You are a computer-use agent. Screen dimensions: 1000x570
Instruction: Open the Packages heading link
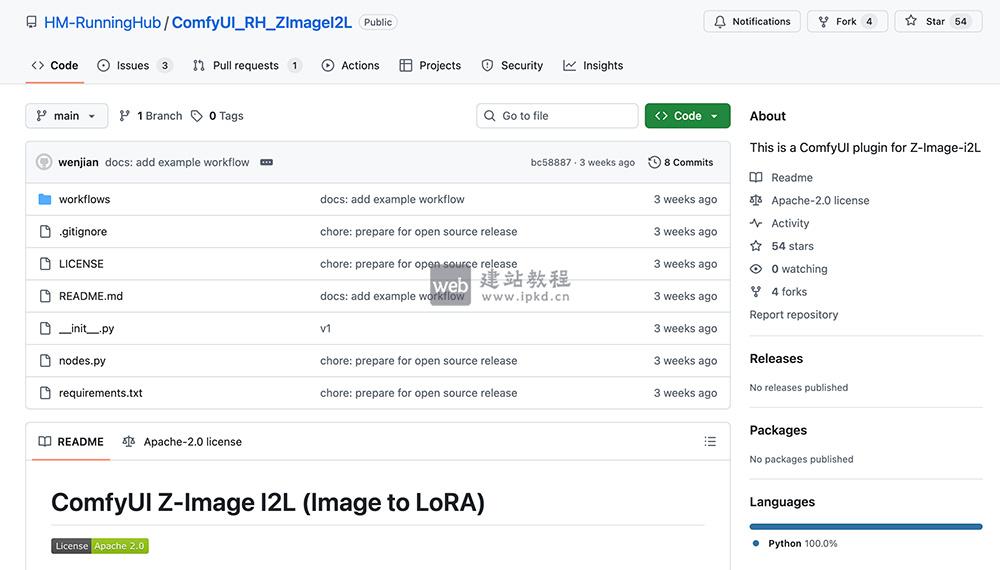[x=778, y=430]
